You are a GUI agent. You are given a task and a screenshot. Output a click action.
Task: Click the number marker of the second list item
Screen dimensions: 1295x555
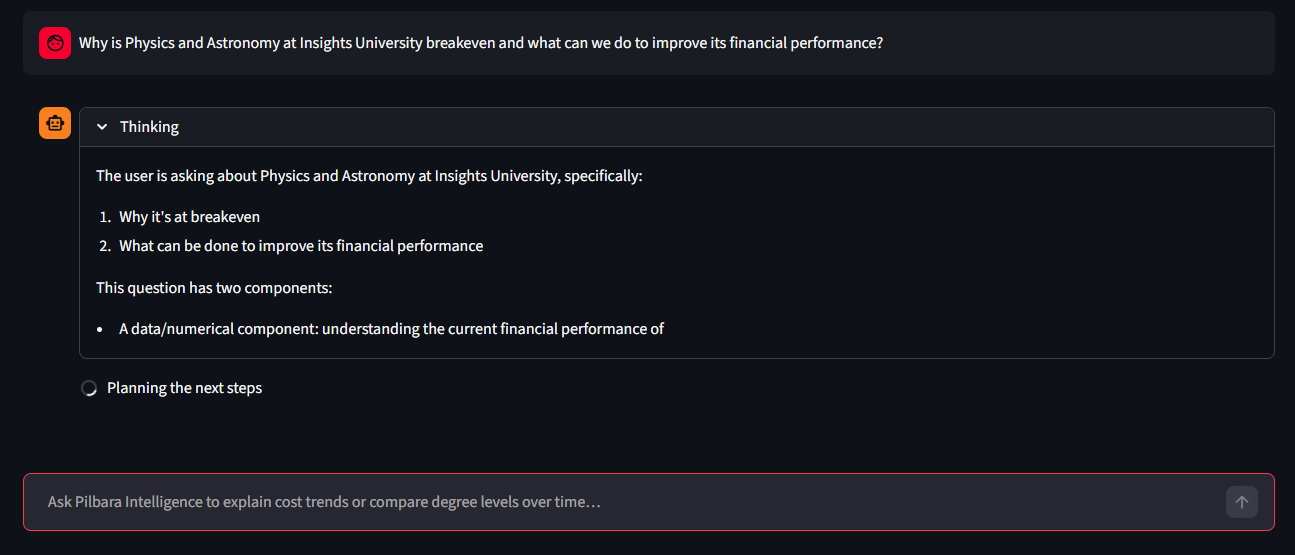point(105,246)
